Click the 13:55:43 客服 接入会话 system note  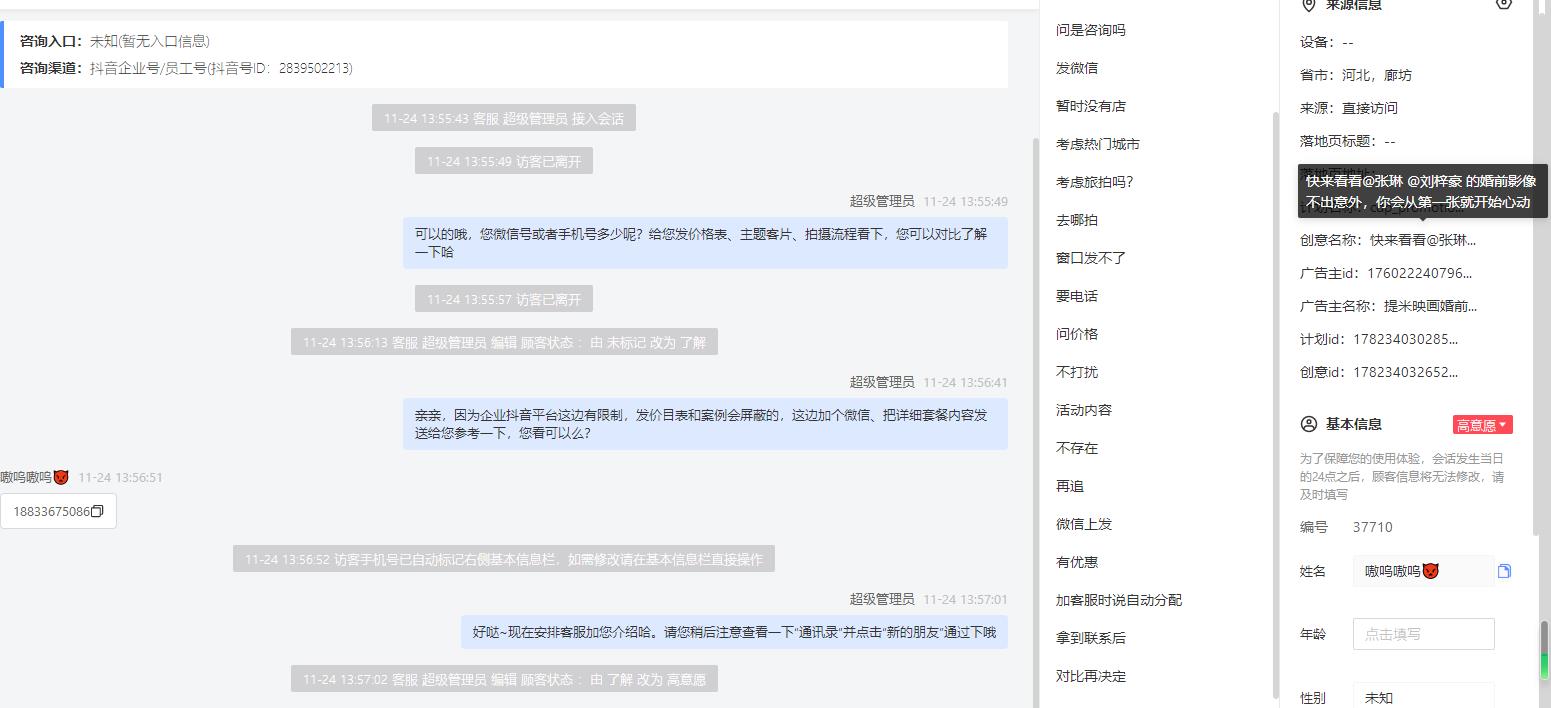coord(504,118)
